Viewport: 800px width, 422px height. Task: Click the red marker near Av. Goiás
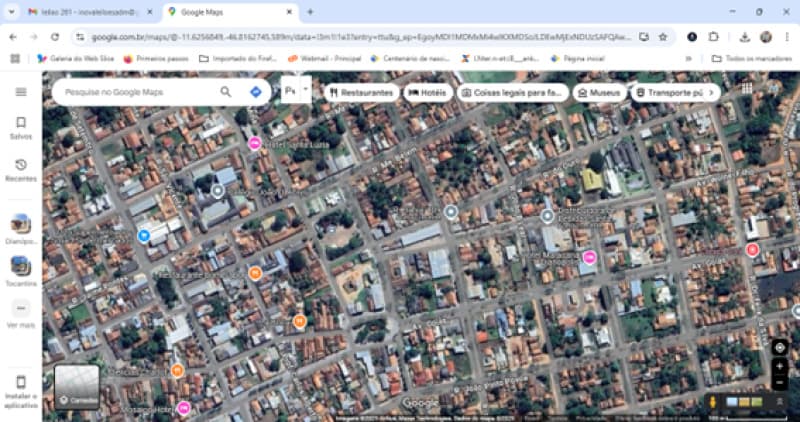(752, 250)
